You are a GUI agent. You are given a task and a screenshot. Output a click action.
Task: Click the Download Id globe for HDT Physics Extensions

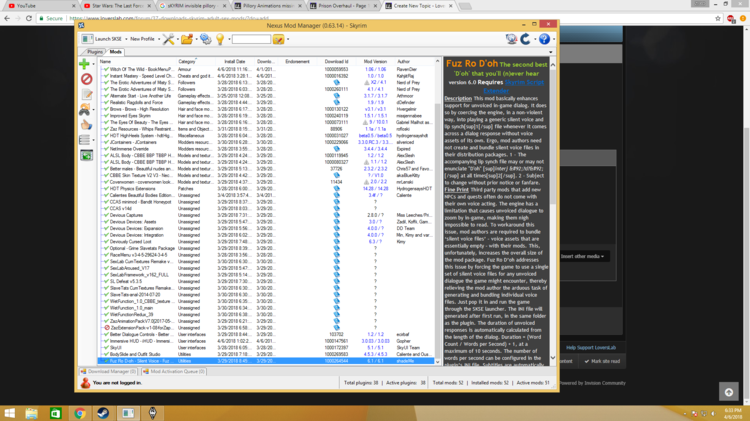pos(336,188)
